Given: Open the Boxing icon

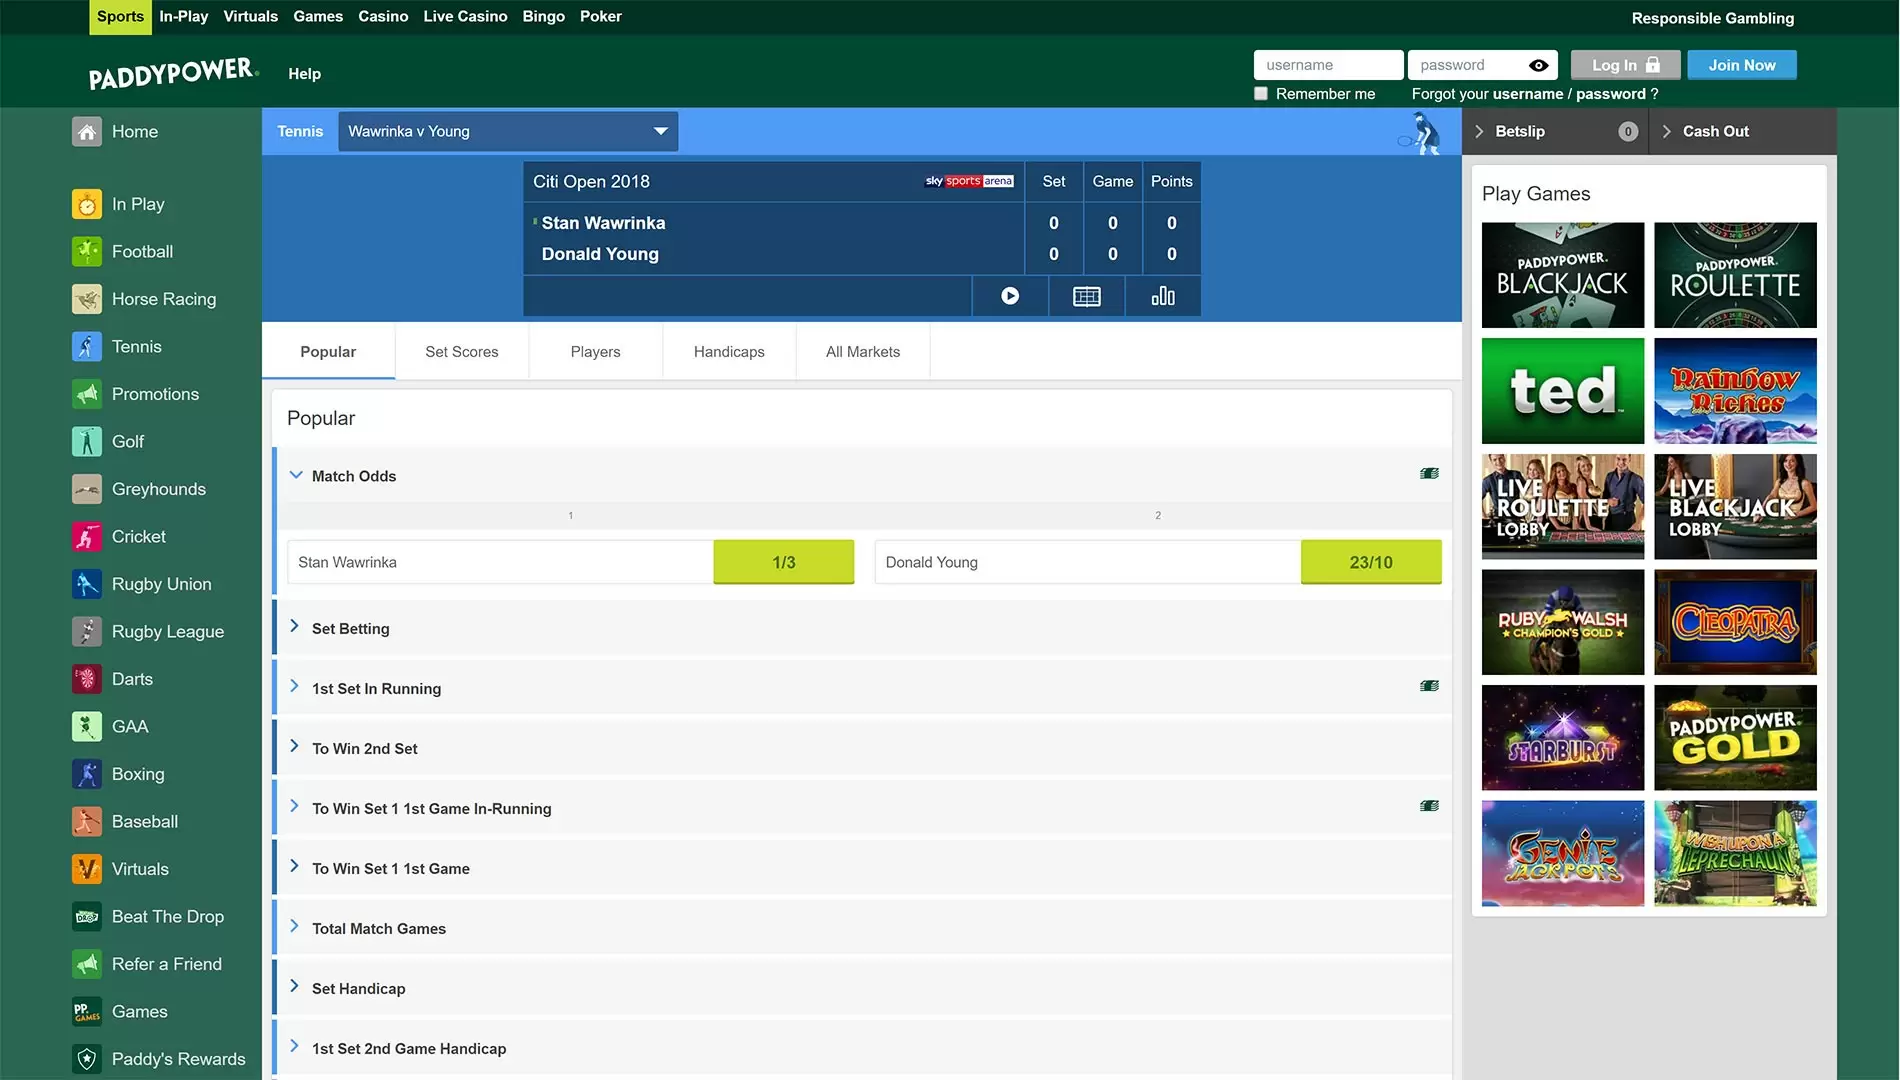Looking at the screenshot, I should coord(87,774).
